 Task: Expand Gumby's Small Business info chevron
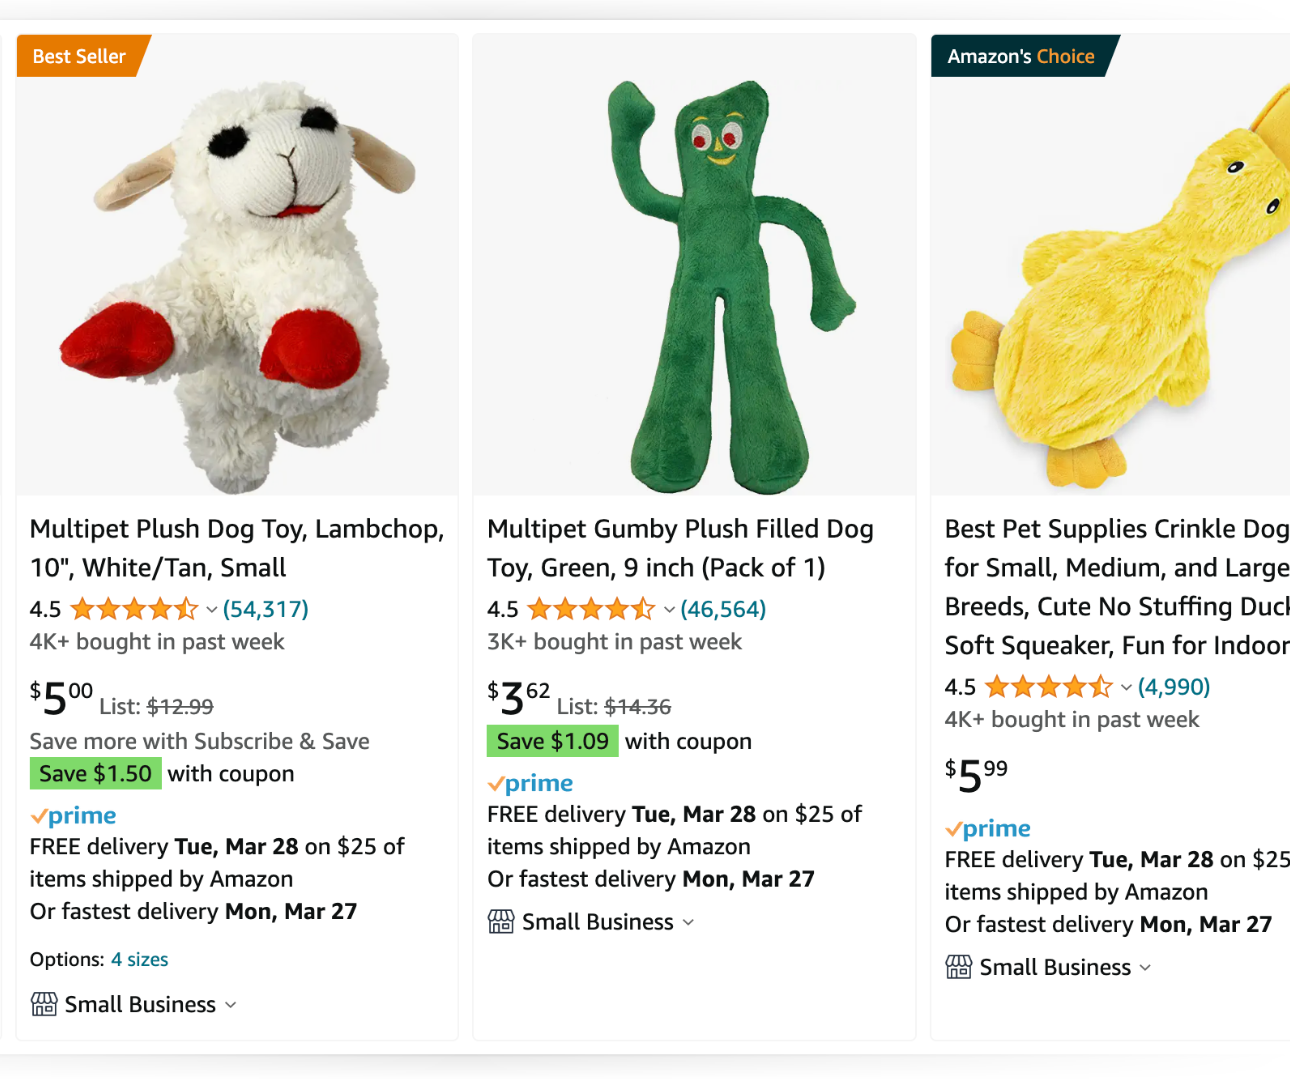[688, 923]
